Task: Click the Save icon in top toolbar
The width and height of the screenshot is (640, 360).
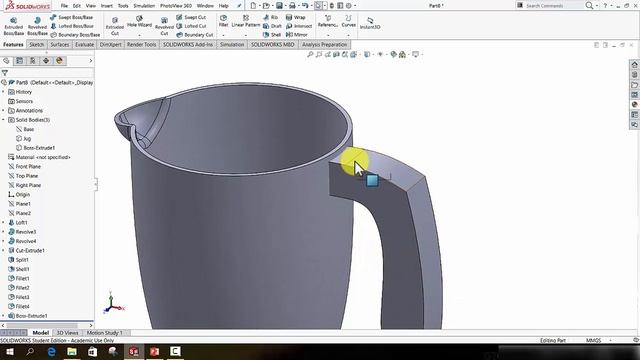Action: pos(279,6)
